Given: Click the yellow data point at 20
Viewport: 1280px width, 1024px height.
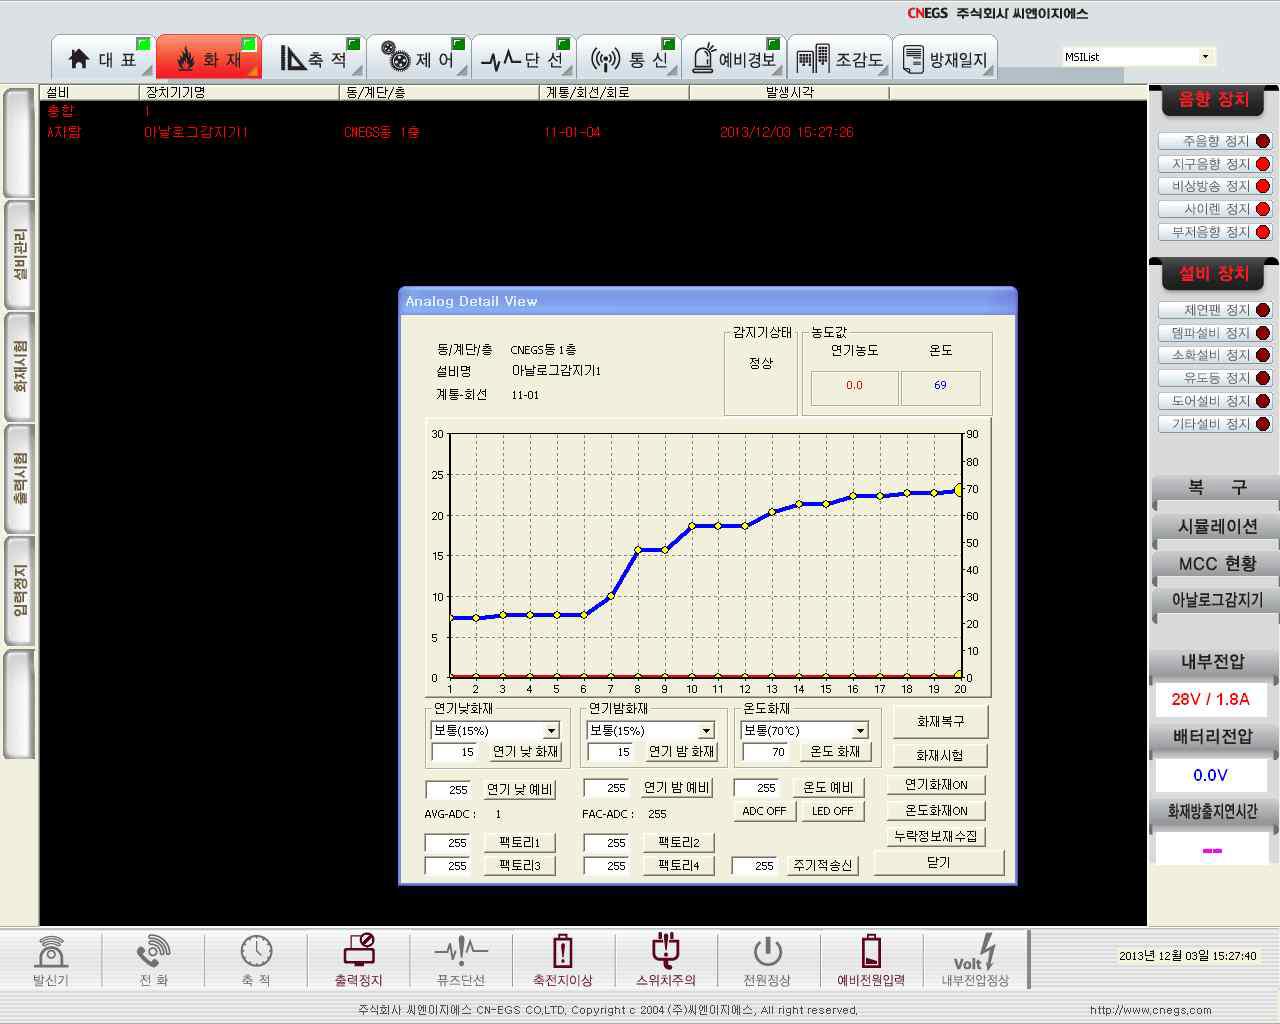Looking at the screenshot, I should (959, 490).
